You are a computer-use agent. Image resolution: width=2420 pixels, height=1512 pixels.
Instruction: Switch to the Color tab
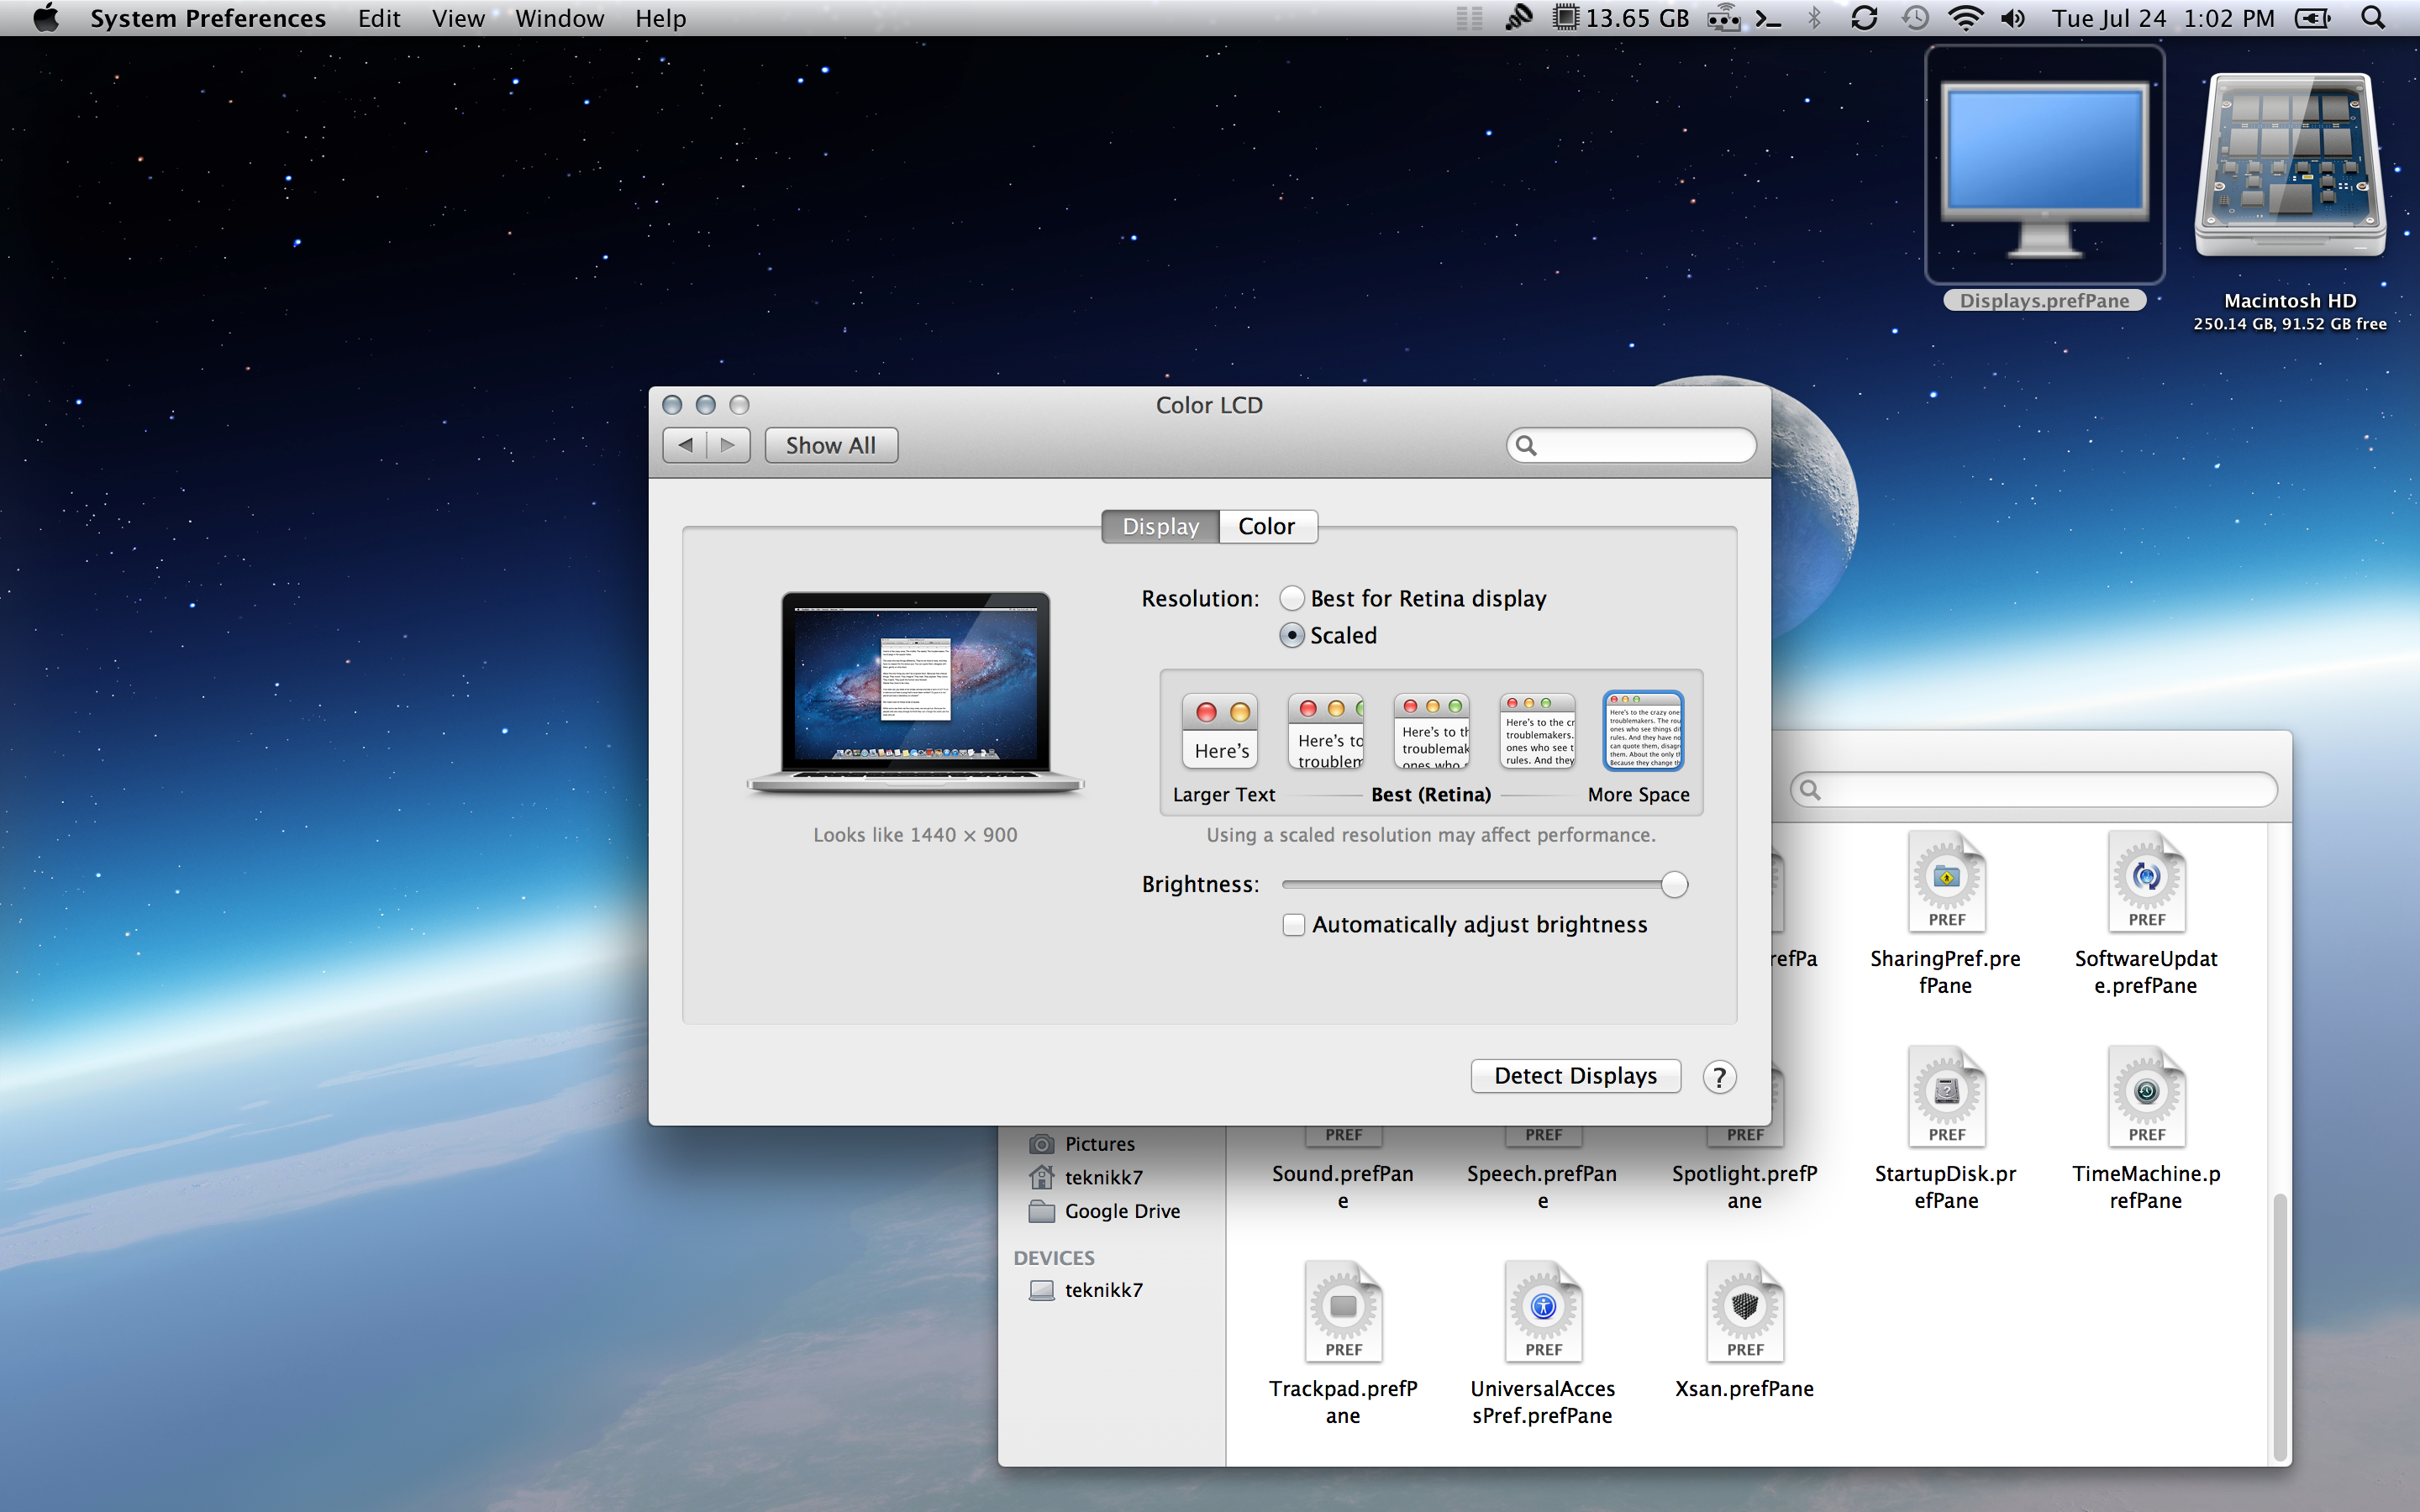[x=1267, y=526]
